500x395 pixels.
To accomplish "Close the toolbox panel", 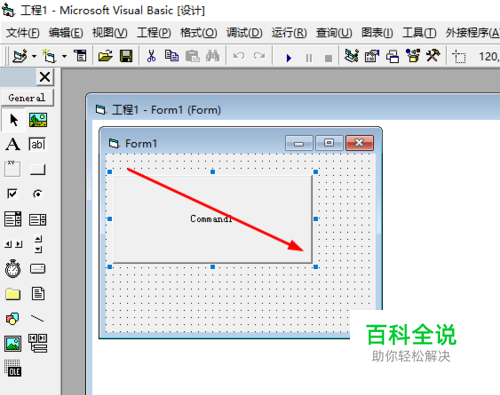I will pyautogui.click(x=45, y=77).
